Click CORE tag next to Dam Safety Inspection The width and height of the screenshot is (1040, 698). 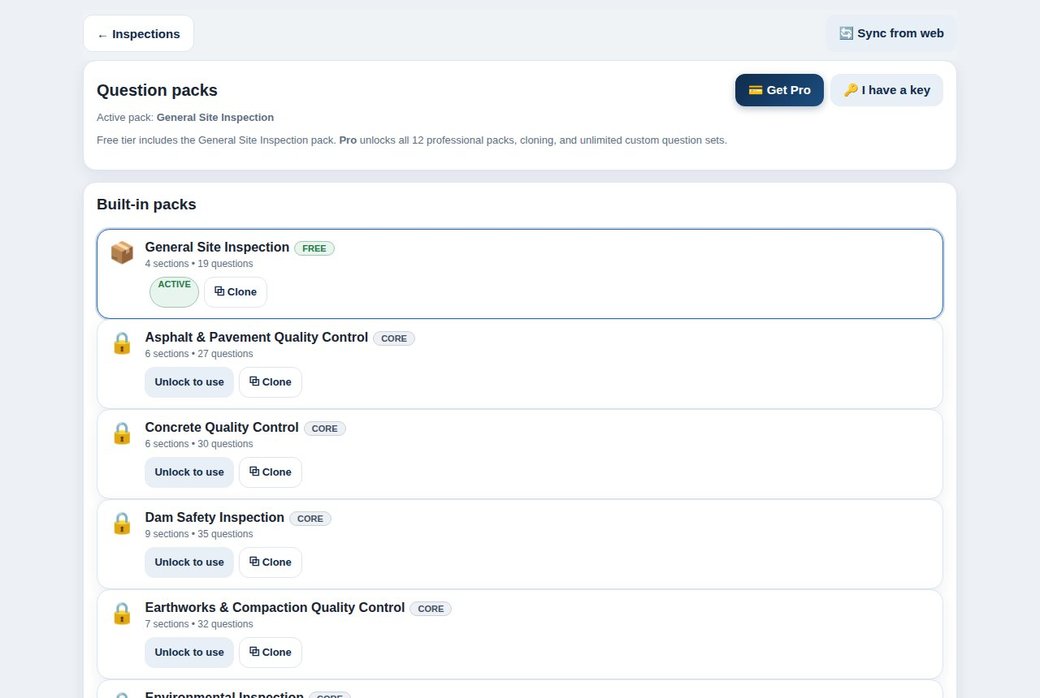[x=310, y=519]
